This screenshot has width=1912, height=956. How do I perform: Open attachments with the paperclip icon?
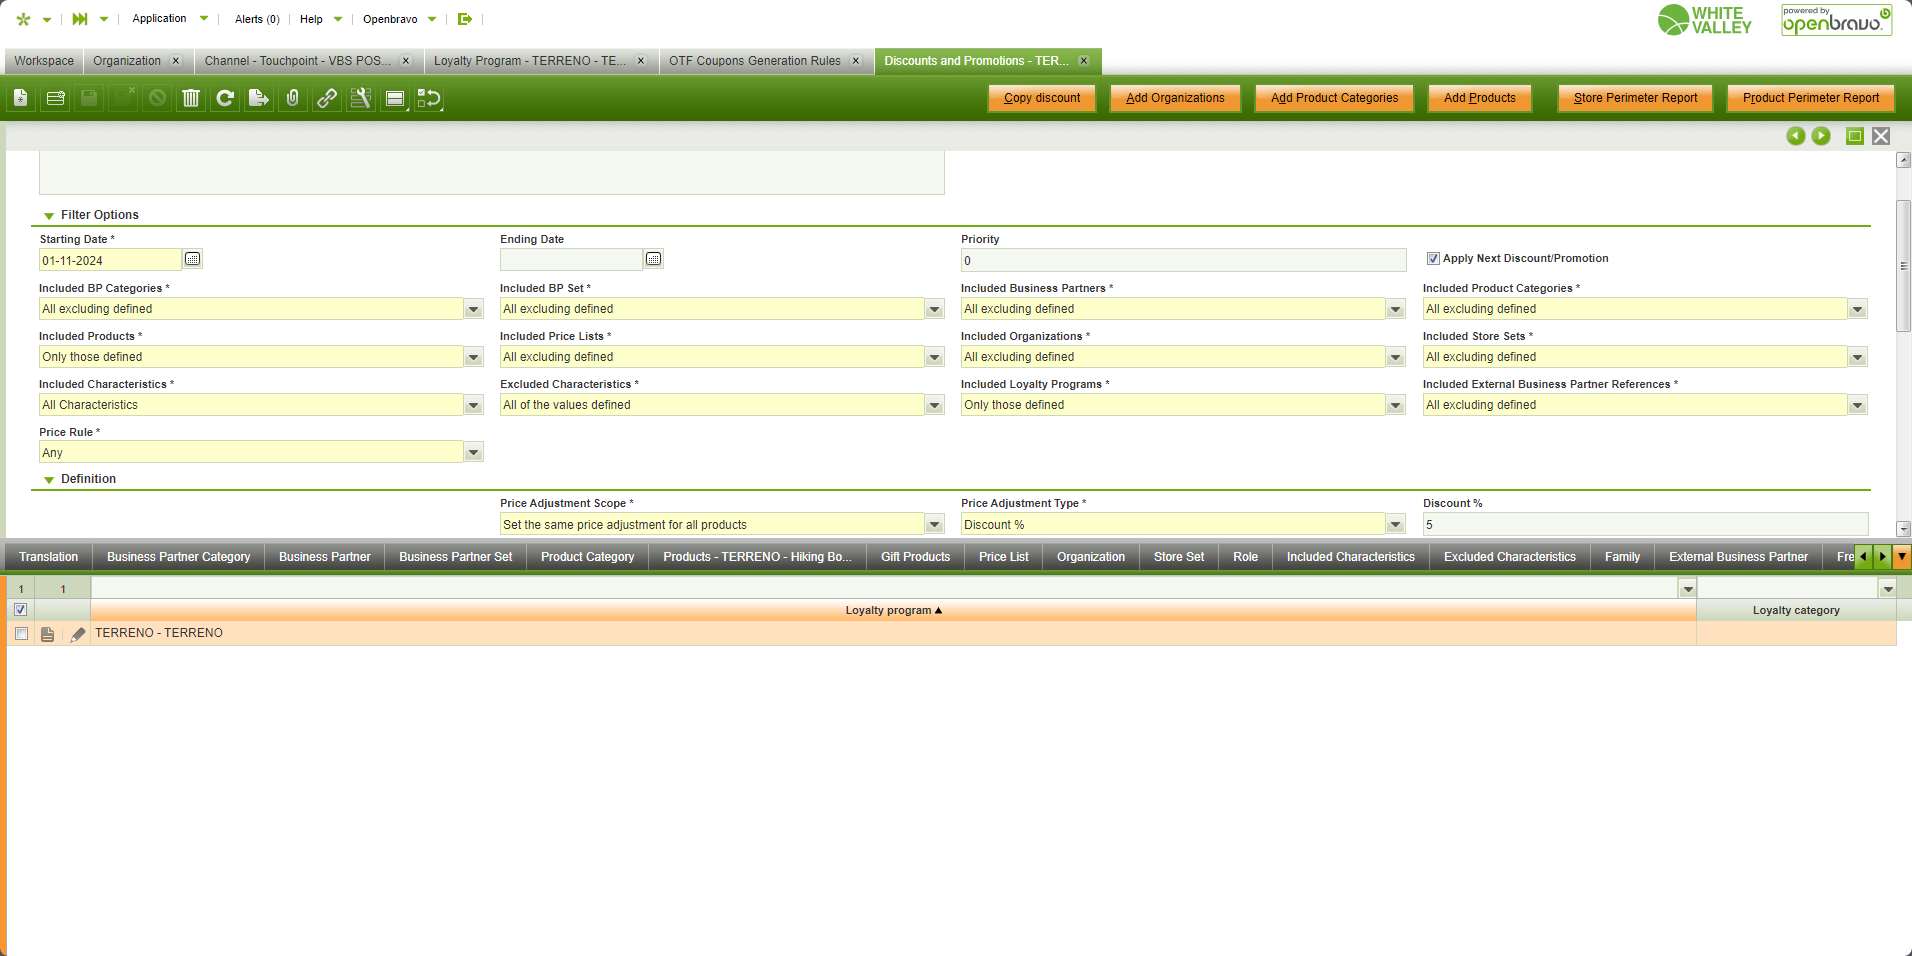click(293, 98)
